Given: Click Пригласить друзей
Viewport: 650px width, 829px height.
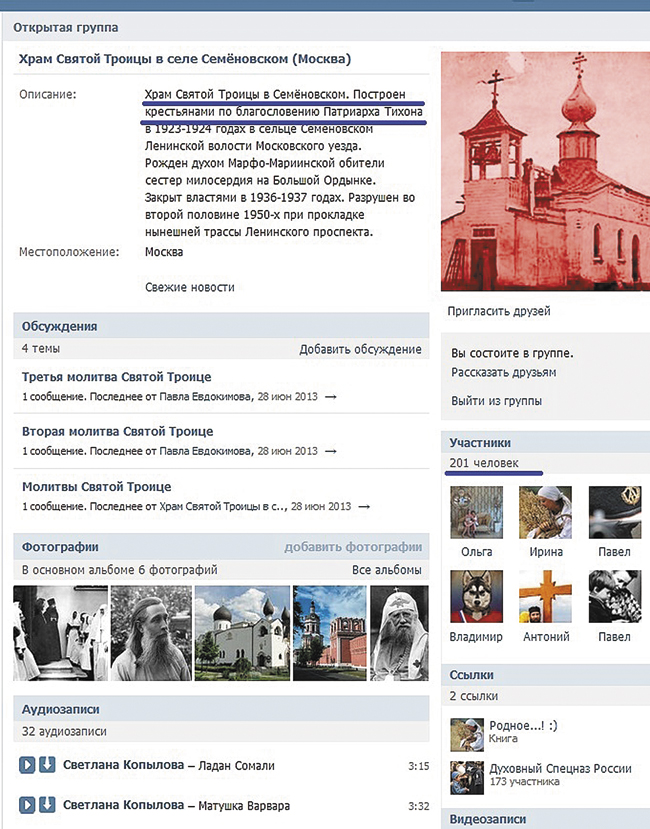Looking at the screenshot, I should (499, 311).
